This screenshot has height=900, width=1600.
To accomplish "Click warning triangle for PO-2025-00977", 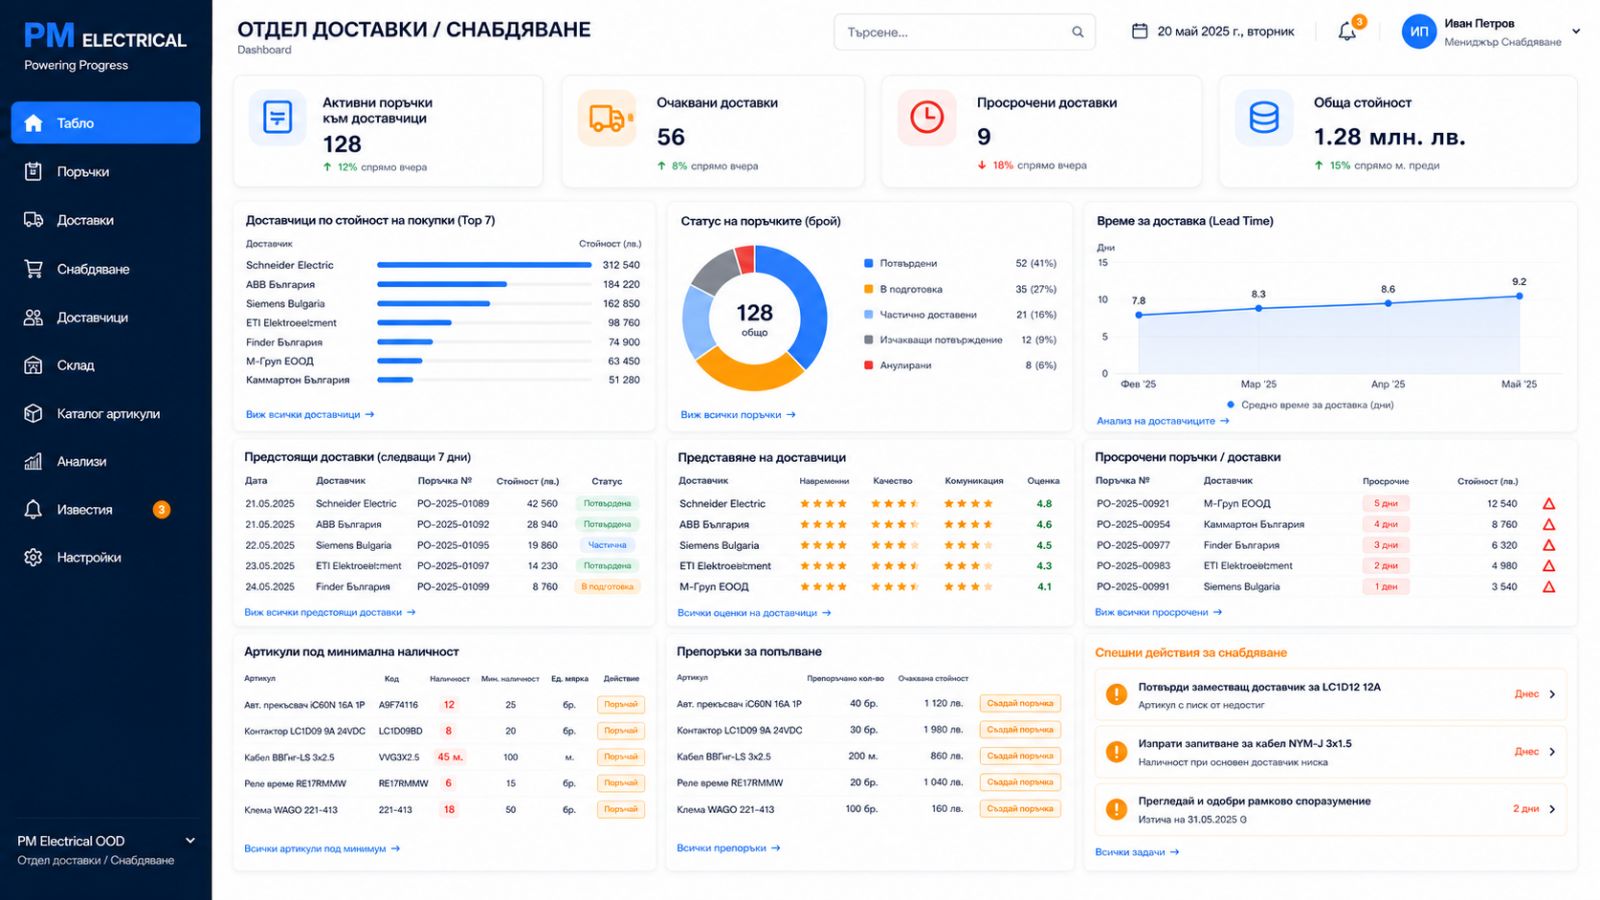I will (1548, 545).
